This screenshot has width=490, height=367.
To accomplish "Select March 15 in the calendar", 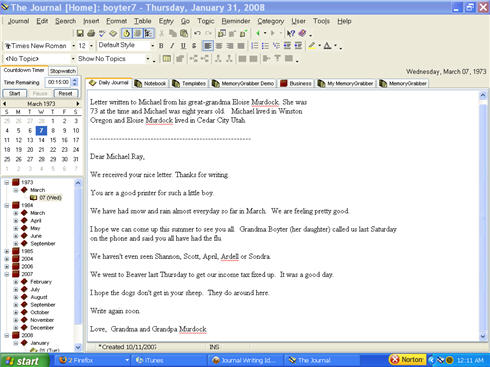I will [x=53, y=140].
